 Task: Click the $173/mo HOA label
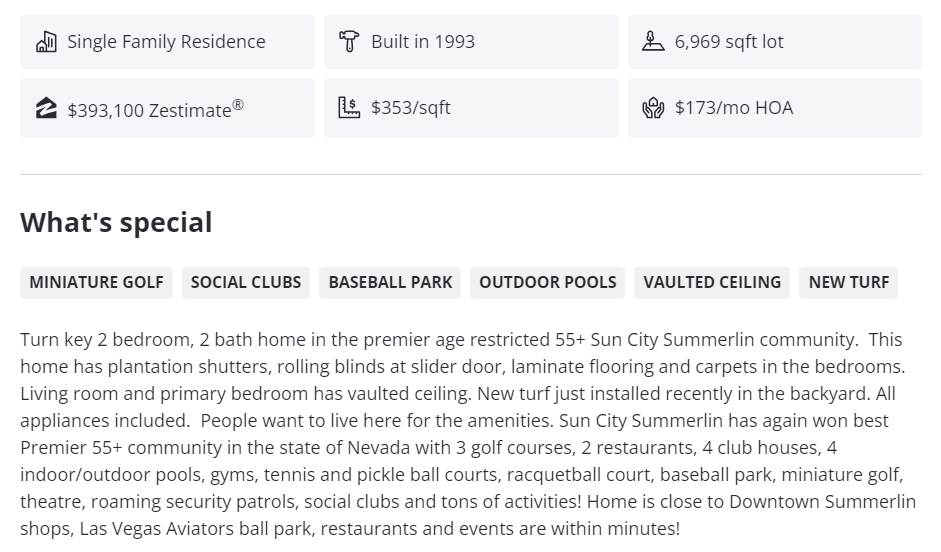[x=733, y=108]
